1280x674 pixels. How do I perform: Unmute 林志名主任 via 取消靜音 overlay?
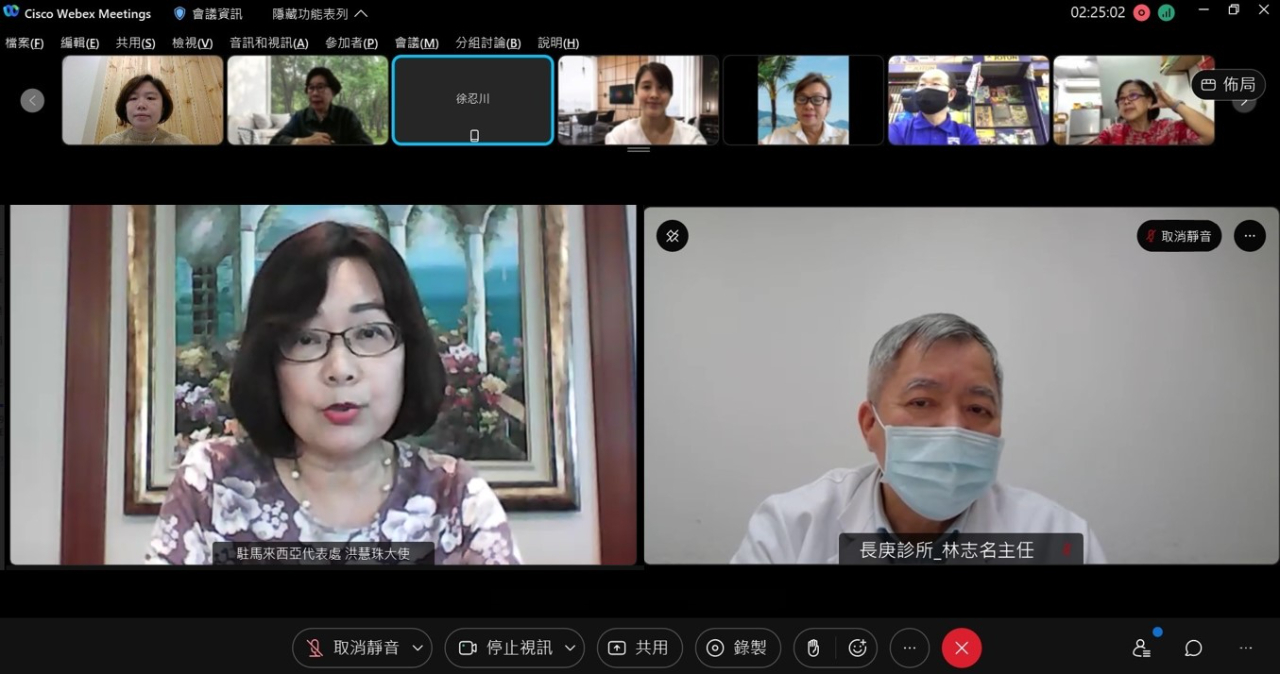1178,236
